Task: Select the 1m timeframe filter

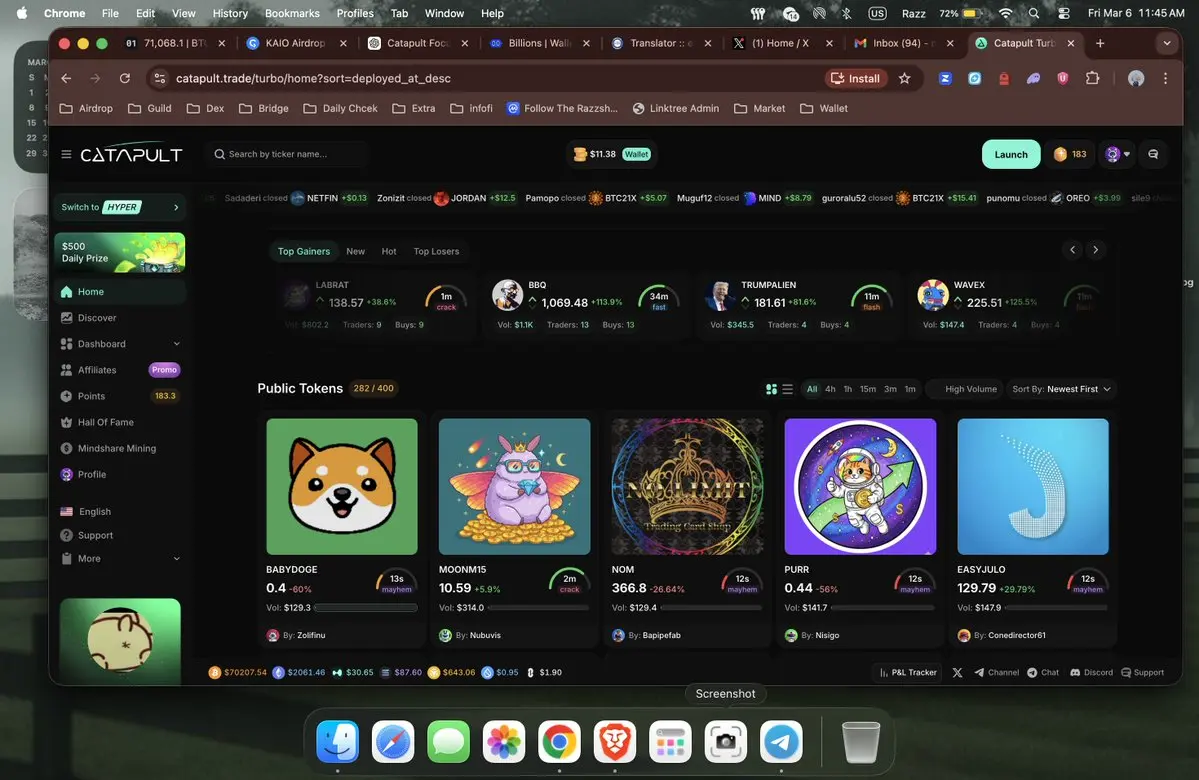Action: click(910, 389)
